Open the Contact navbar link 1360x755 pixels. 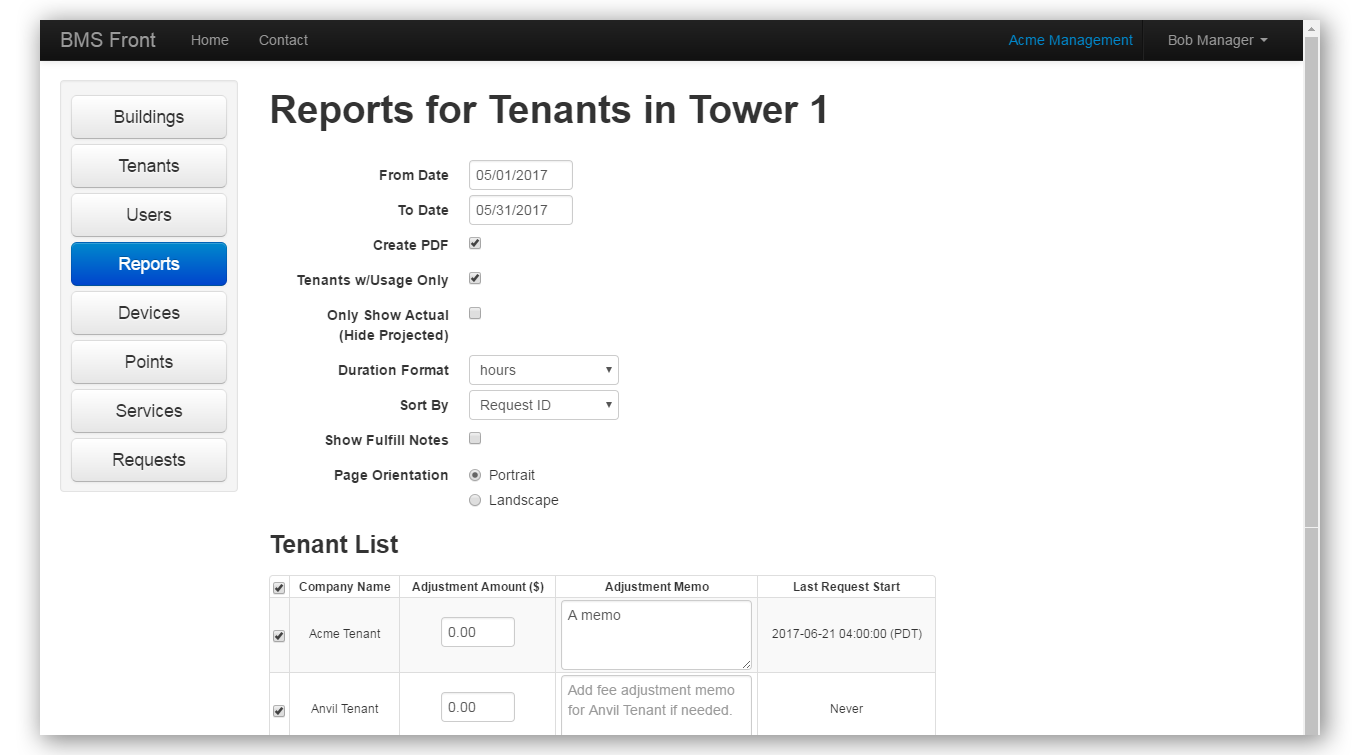[283, 40]
